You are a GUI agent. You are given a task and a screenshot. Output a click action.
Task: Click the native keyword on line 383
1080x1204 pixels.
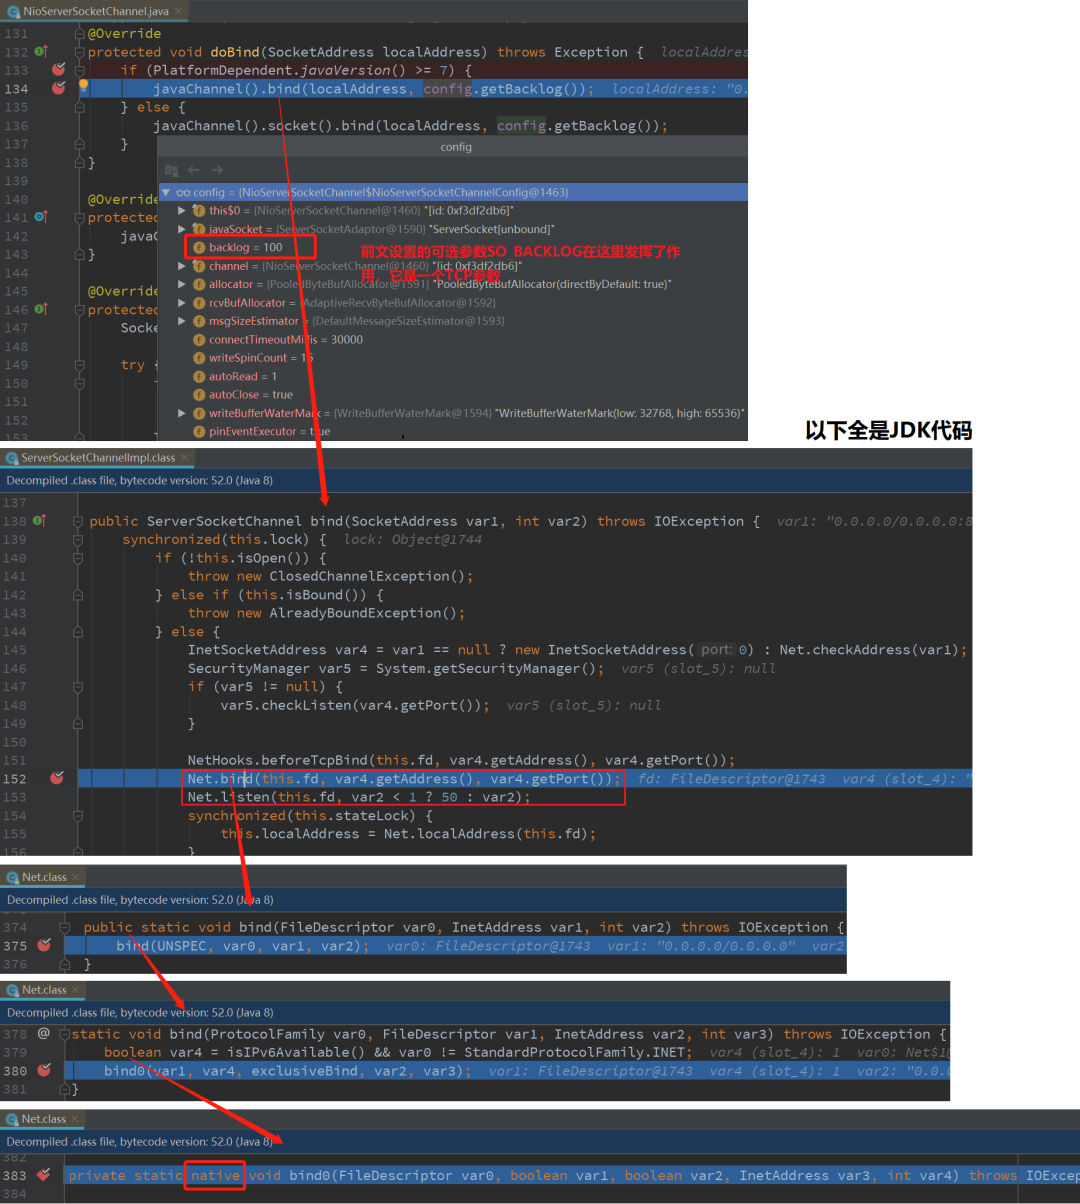[216, 1175]
